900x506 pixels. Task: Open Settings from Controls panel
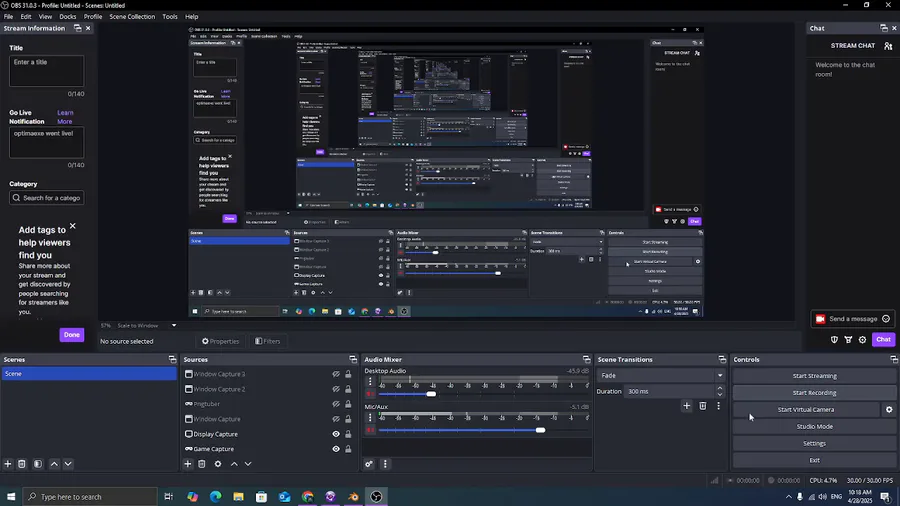[814, 443]
